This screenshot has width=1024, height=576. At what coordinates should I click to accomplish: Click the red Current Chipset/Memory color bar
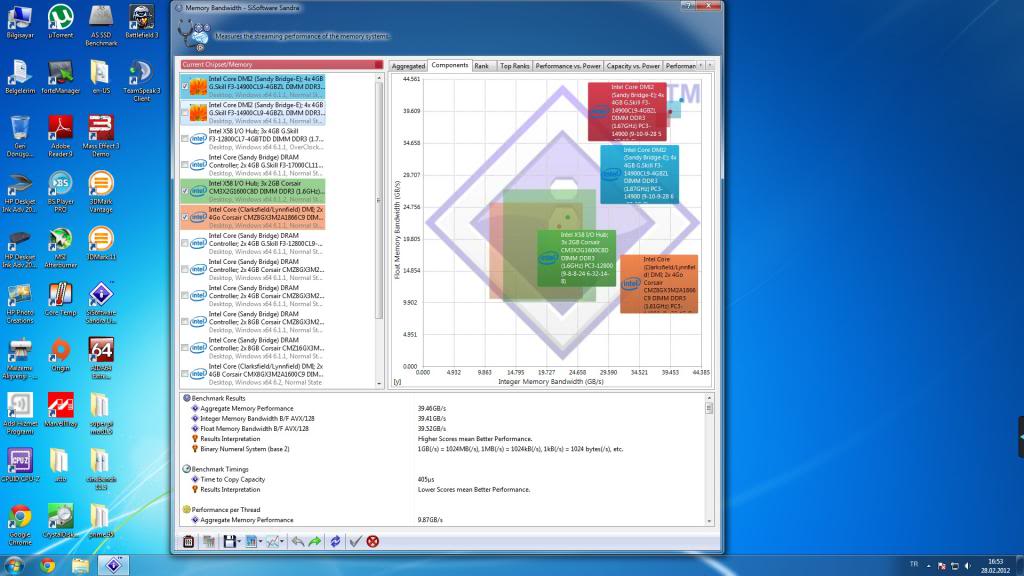click(282, 65)
